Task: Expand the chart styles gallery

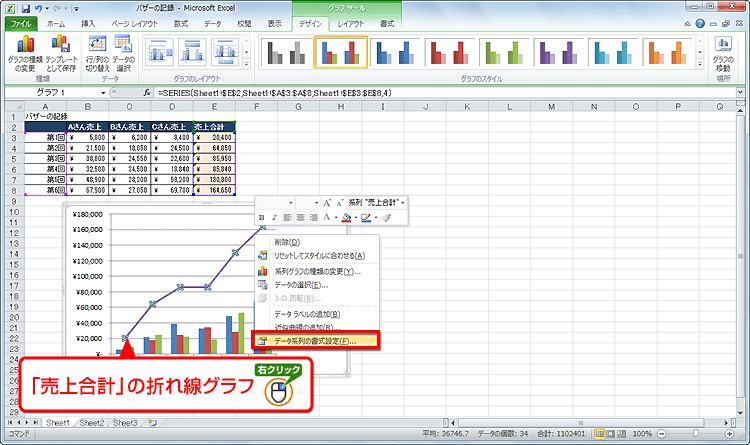Action: [x=700, y=64]
